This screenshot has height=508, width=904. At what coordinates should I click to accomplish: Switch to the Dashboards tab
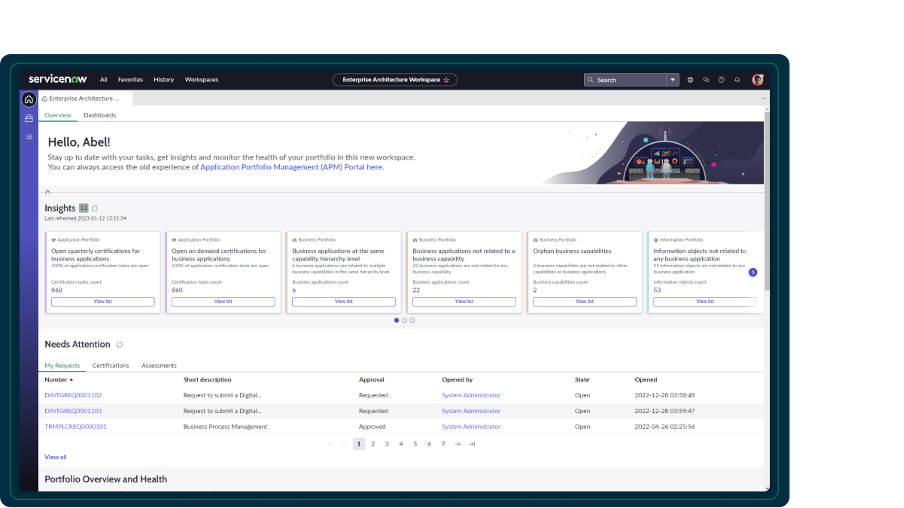(100, 115)
